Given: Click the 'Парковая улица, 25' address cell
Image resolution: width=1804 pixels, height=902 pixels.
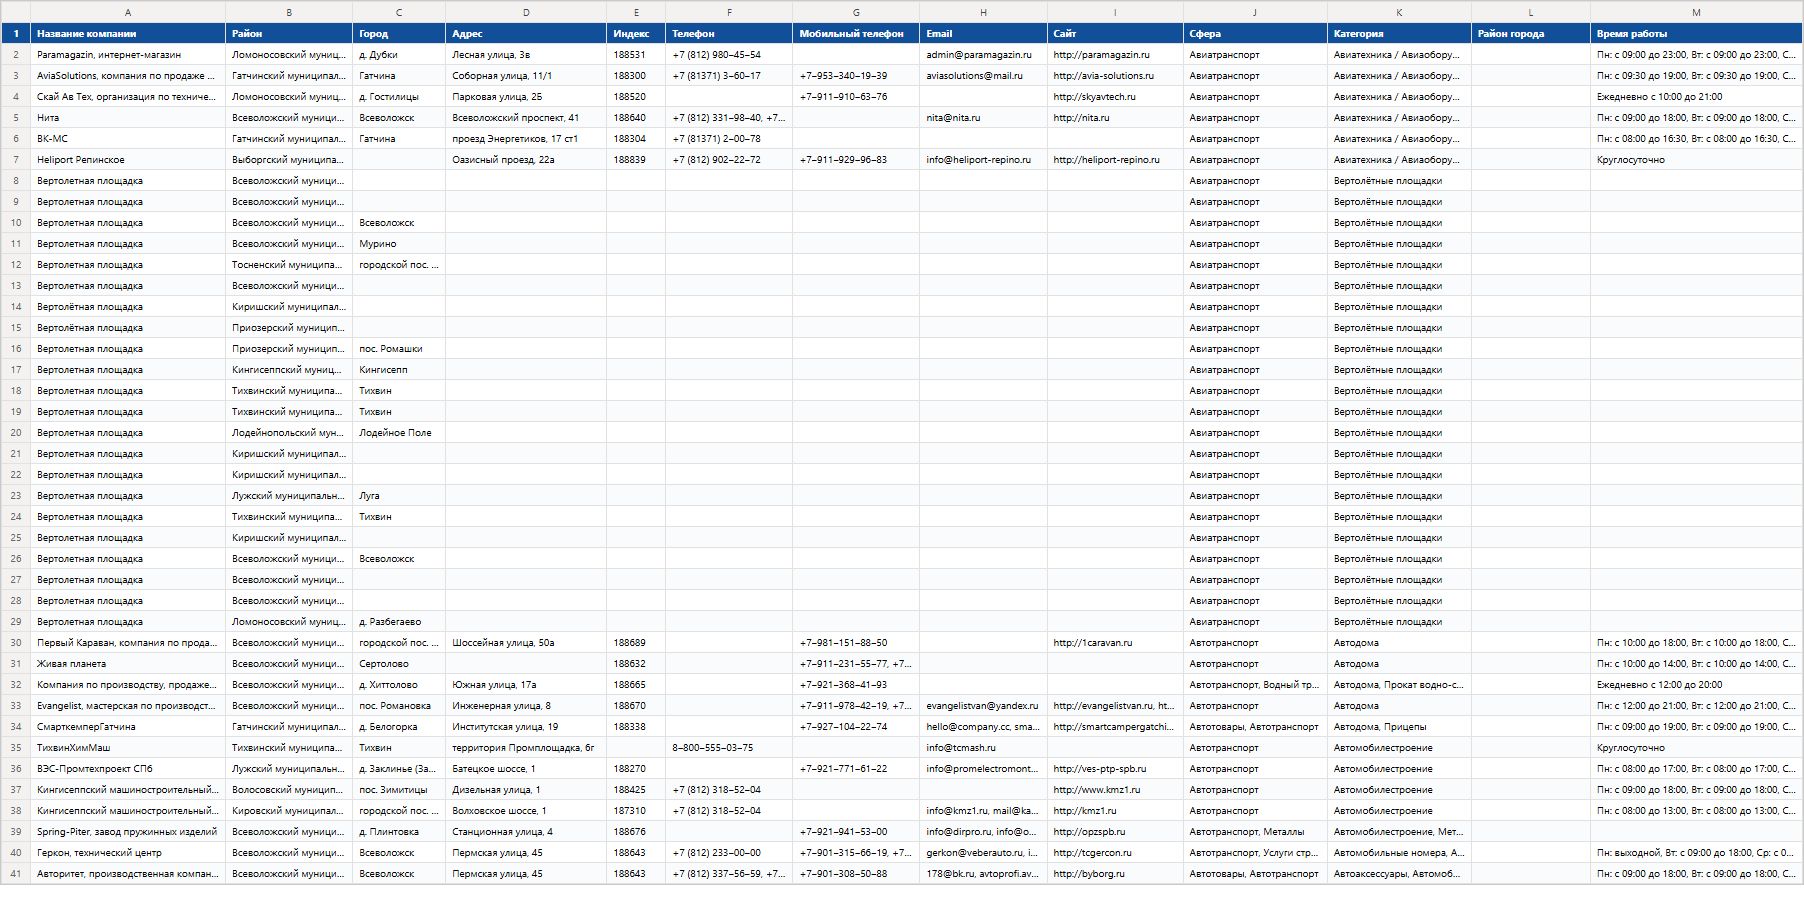Looking at the screenshot, I should tap(526, 97).
